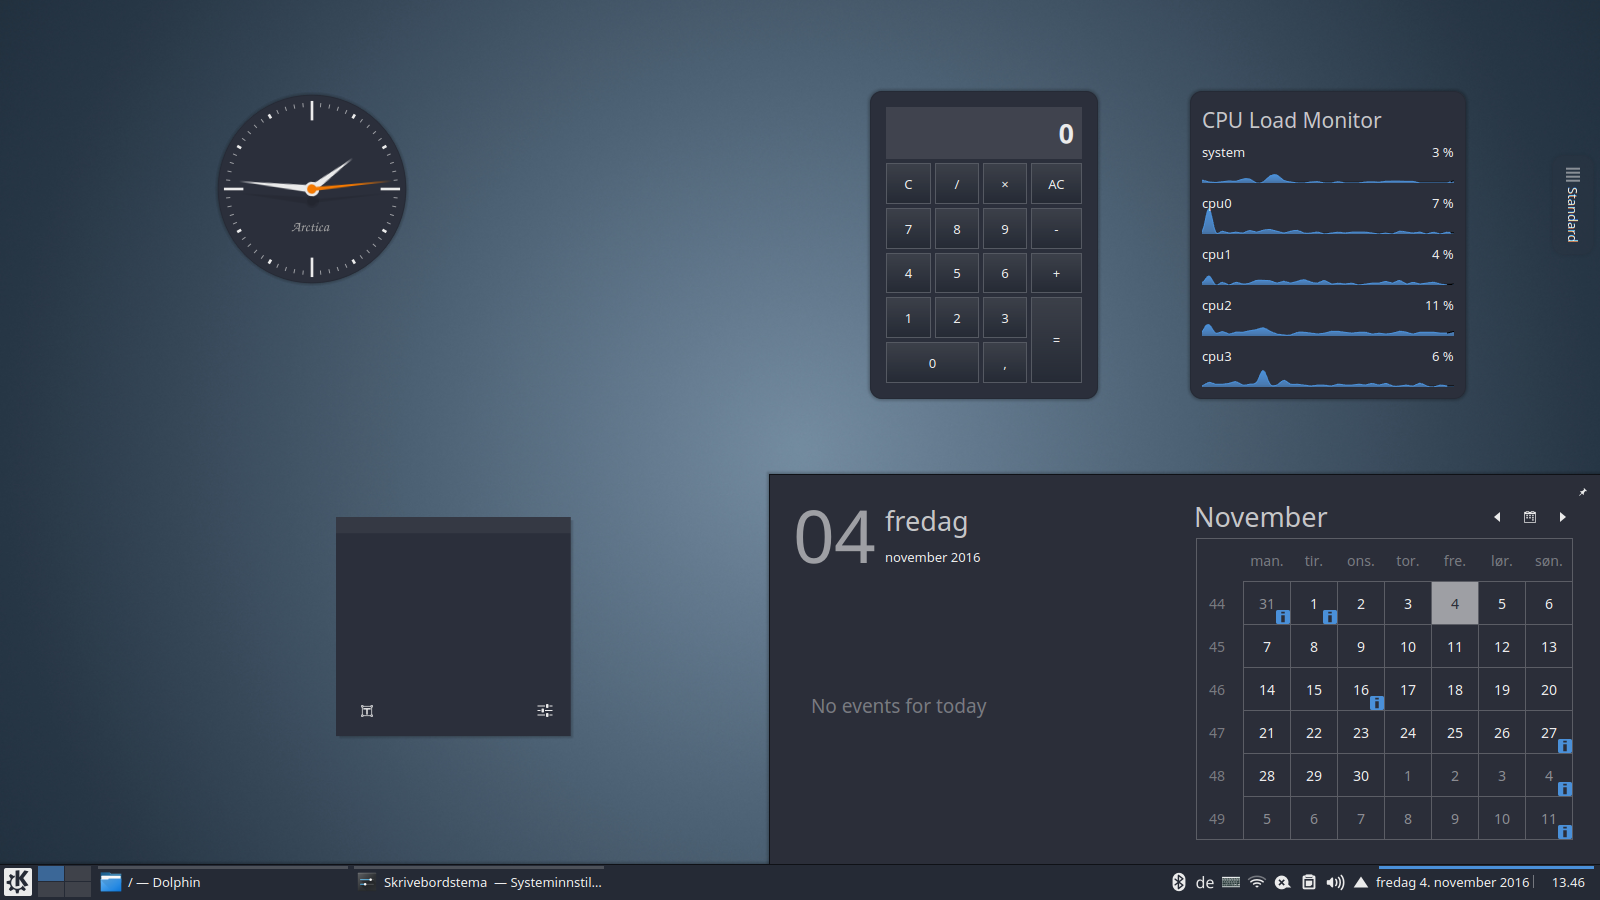The image size is (1600, 900).
Task: Select October 31 in calendar
Action: 1267,603
